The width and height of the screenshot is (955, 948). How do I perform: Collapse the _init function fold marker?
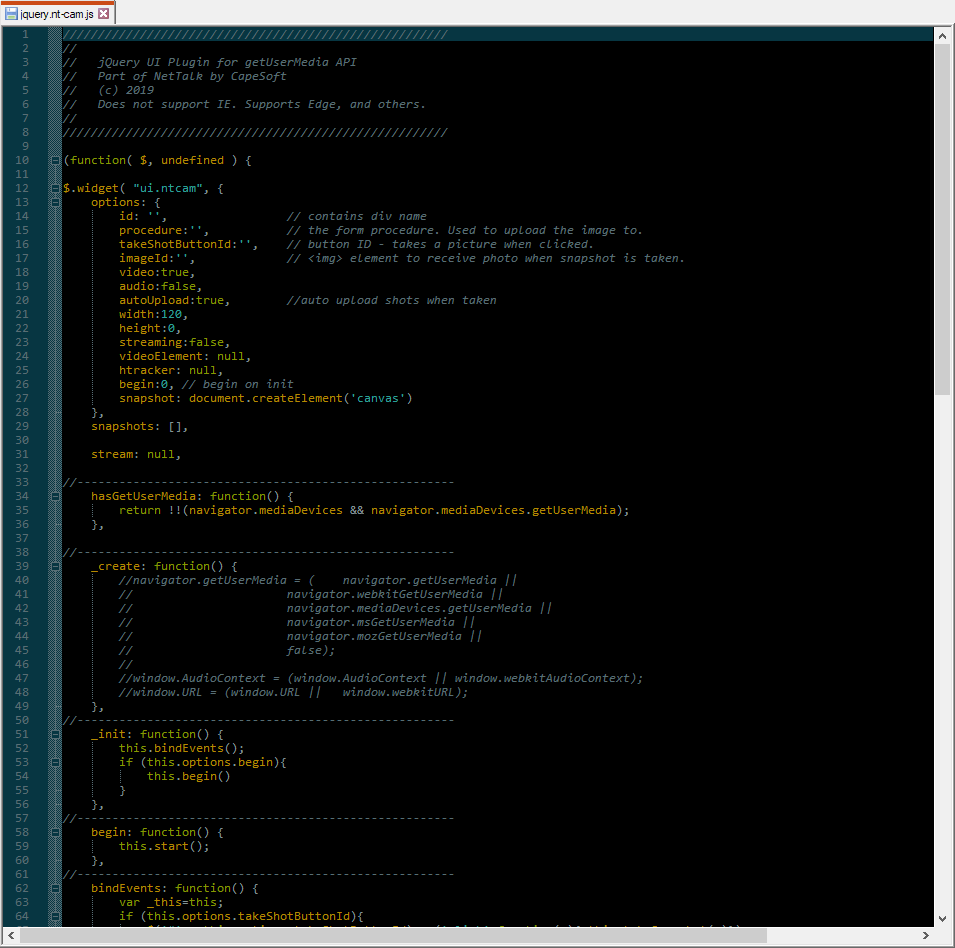pyautogui.click(x=55, y=734)
